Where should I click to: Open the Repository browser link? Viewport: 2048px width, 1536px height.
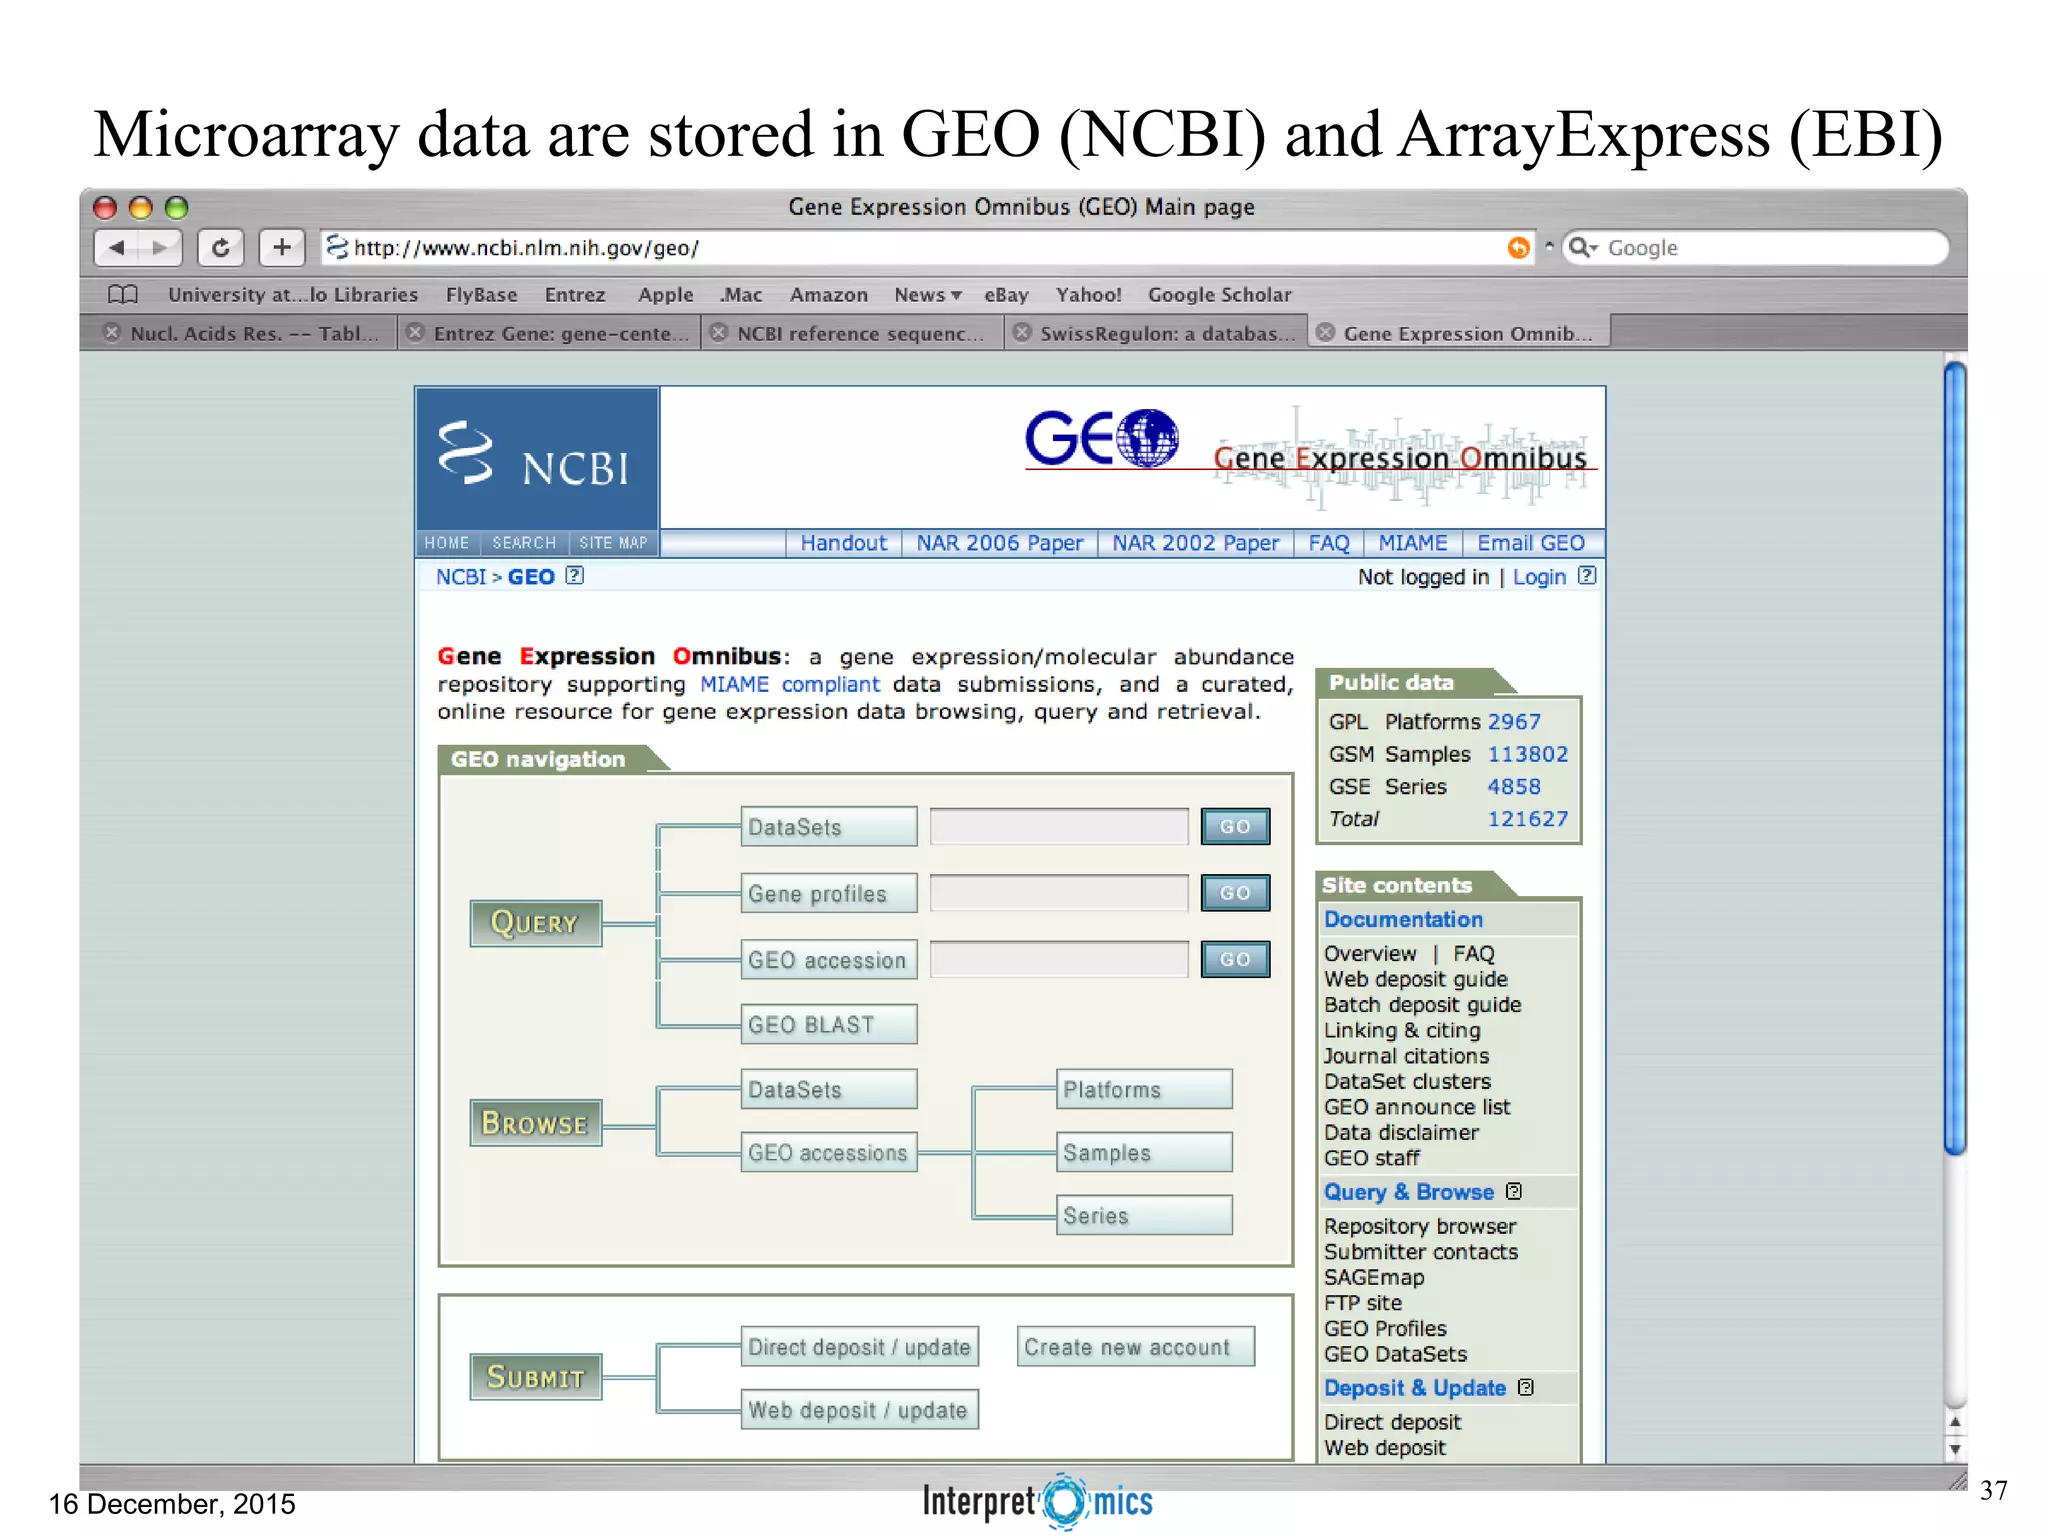pos(1420,1226)
